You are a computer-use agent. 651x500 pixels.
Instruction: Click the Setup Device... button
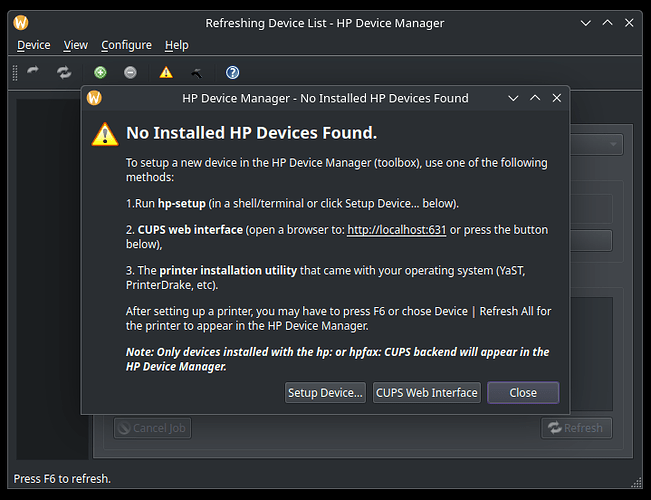326,392
